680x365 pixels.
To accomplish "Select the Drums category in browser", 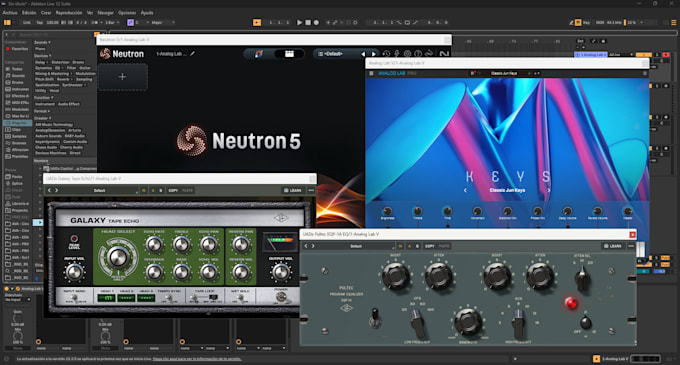I will (15, 82).
